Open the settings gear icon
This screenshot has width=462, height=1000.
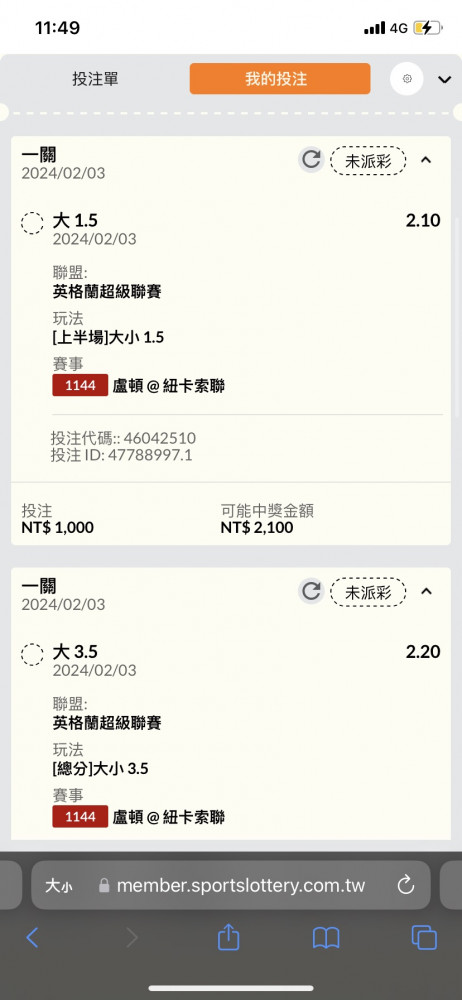coord(407,79)
